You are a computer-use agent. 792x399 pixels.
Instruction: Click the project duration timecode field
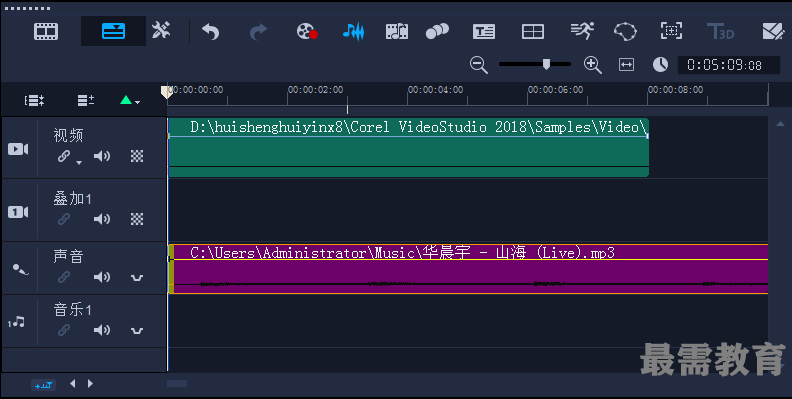click(729, 65)
